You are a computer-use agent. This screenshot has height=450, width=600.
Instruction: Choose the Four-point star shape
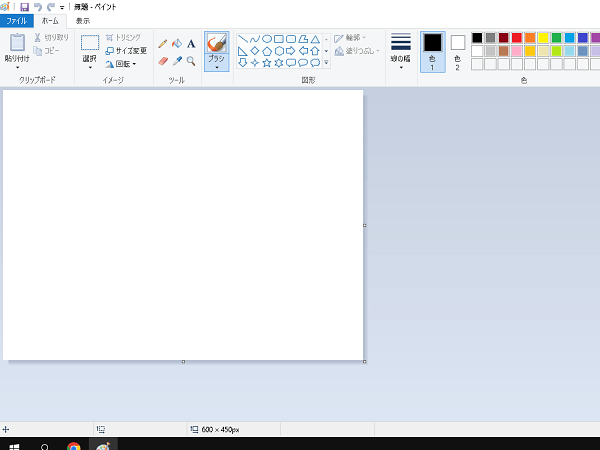click(x=255, y=63)
